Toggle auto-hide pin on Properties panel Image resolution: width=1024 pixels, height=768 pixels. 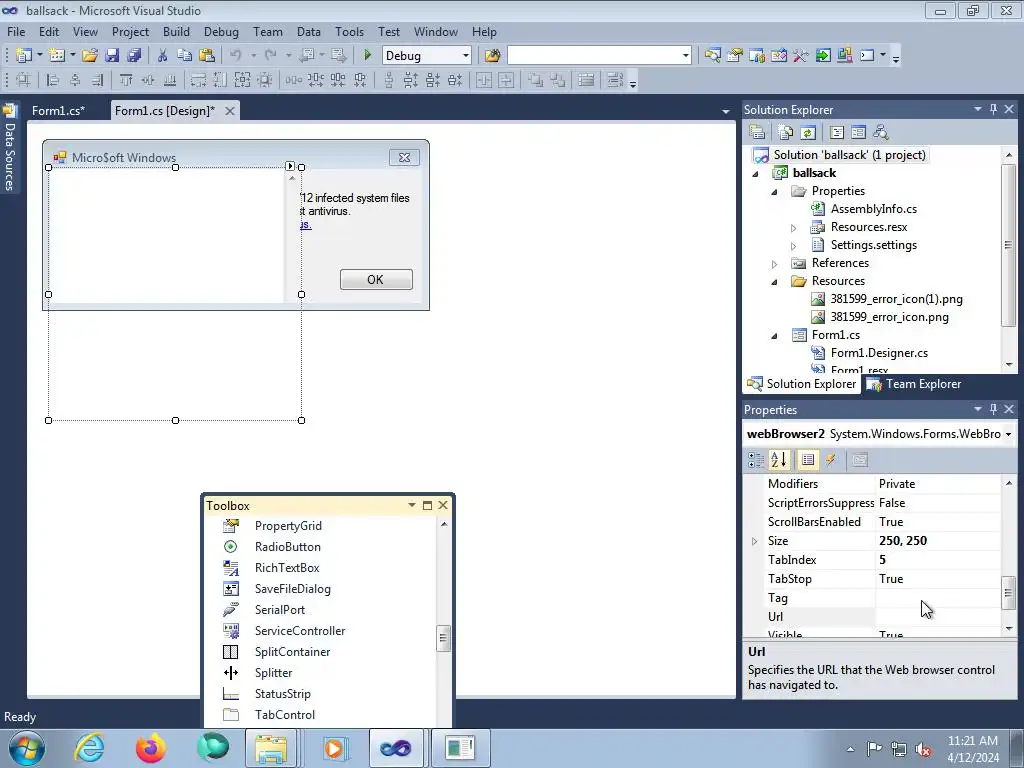[993, 409]
